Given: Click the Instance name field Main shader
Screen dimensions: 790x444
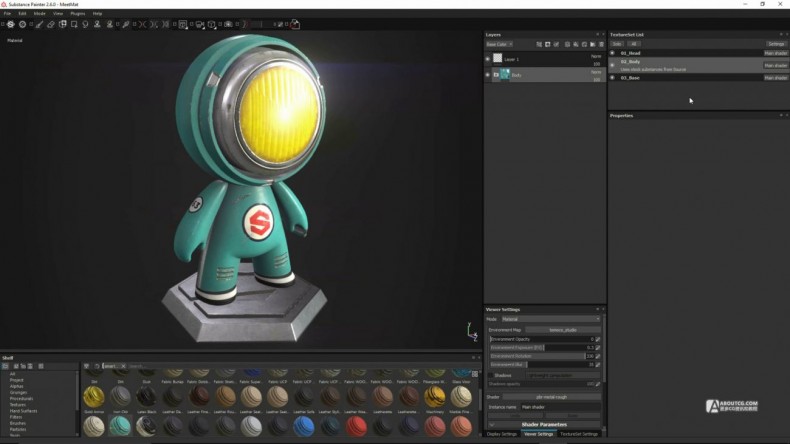Looking at the screenshot, I should (560, 407).
